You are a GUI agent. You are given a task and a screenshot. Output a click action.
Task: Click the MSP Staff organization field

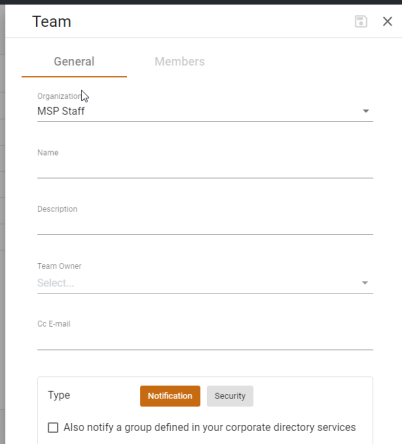coord(205,111)
